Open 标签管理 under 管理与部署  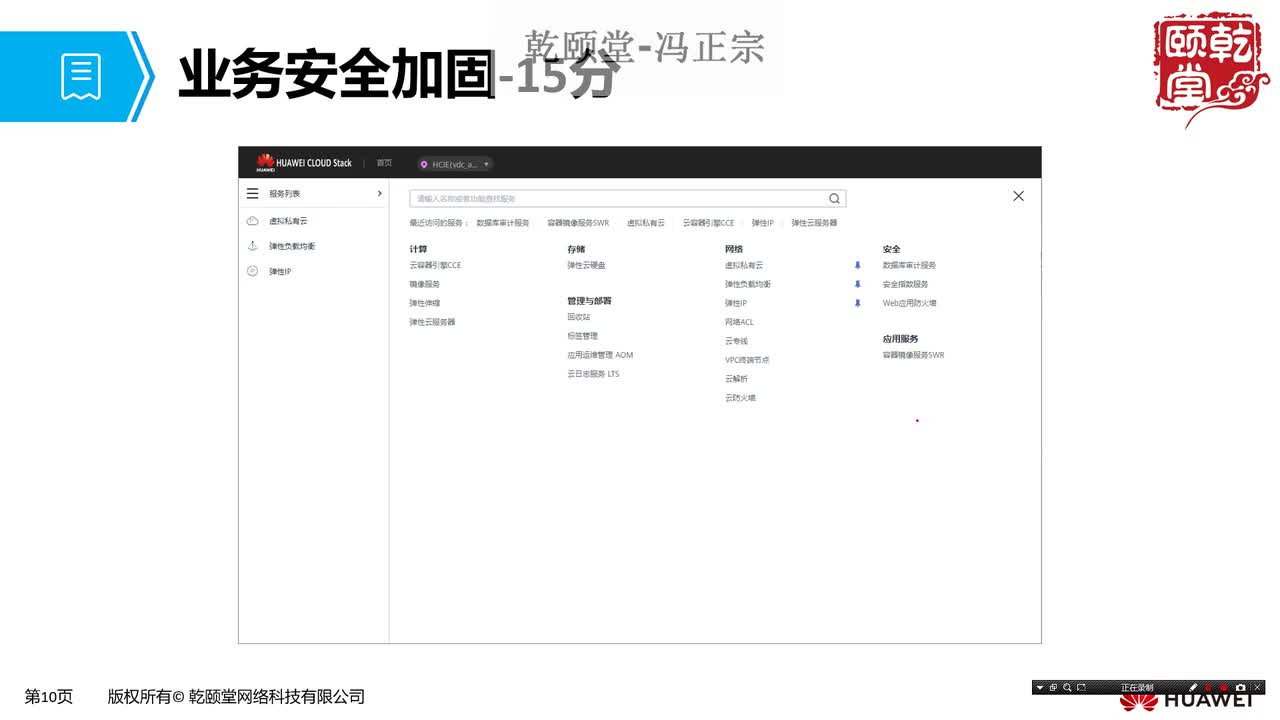tap(582, 336)
